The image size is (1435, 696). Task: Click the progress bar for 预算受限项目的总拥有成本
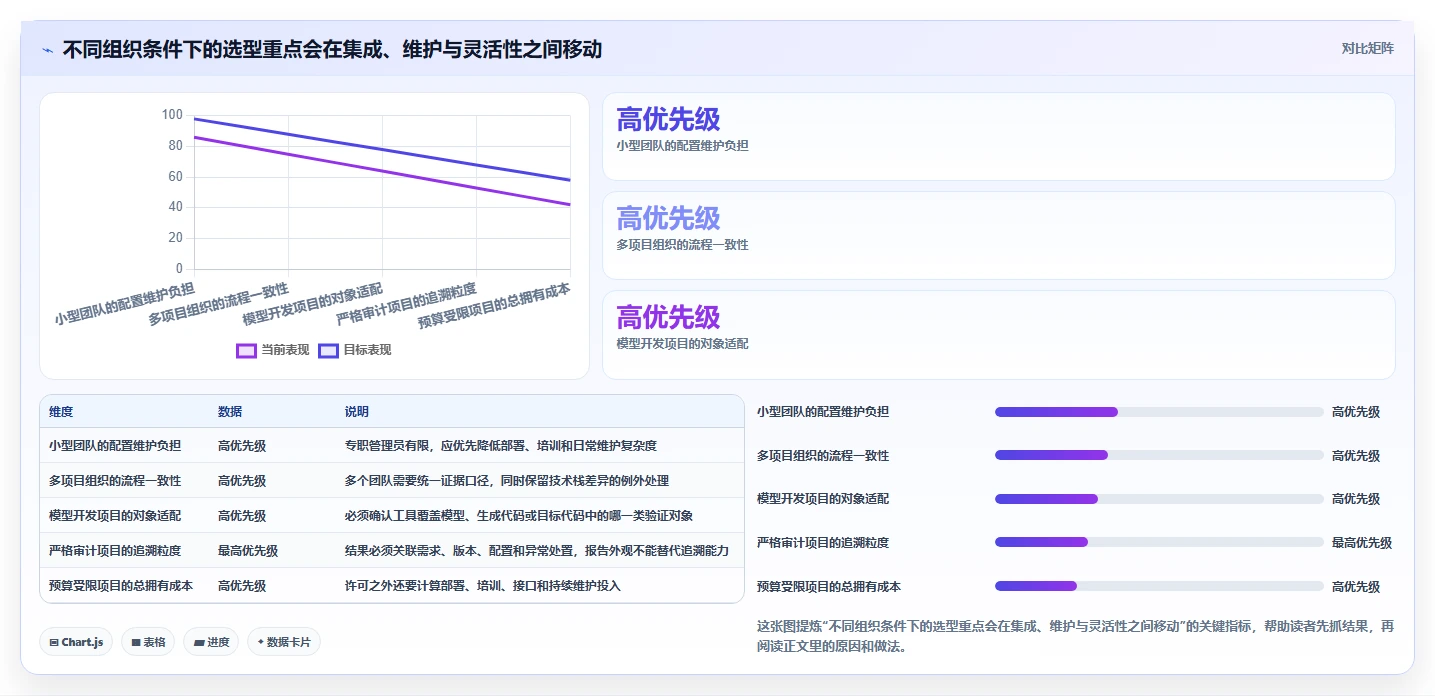(1159, 586)
